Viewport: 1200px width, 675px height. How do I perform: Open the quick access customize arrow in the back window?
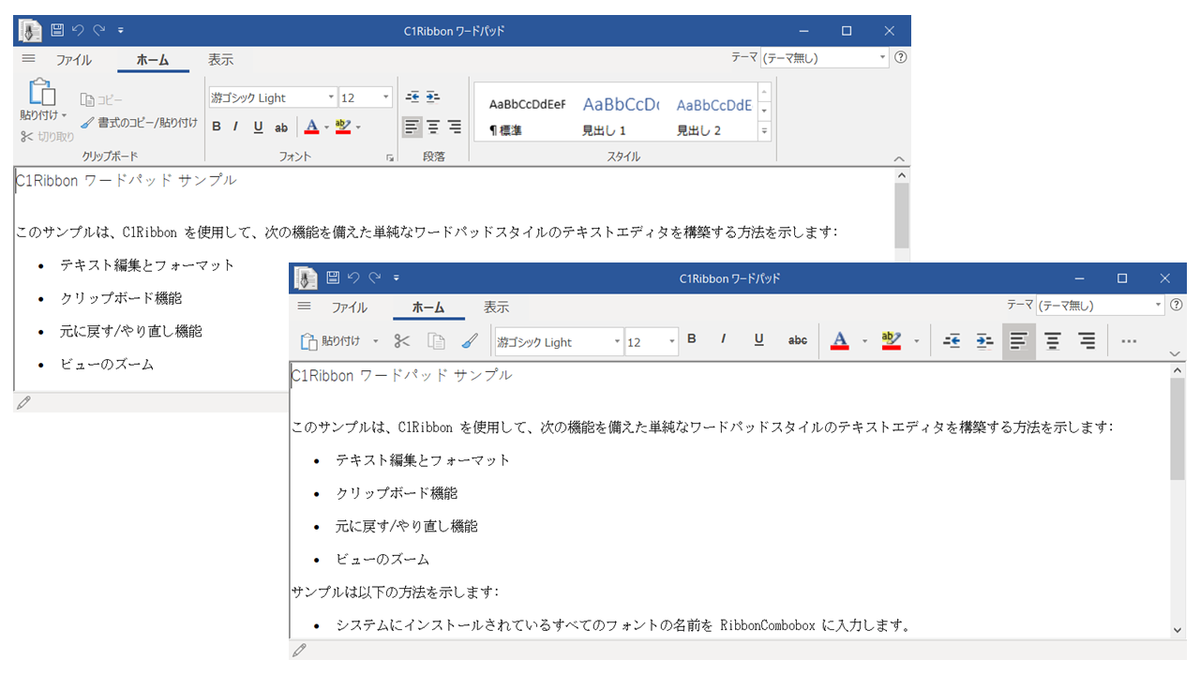pos(120,31)
